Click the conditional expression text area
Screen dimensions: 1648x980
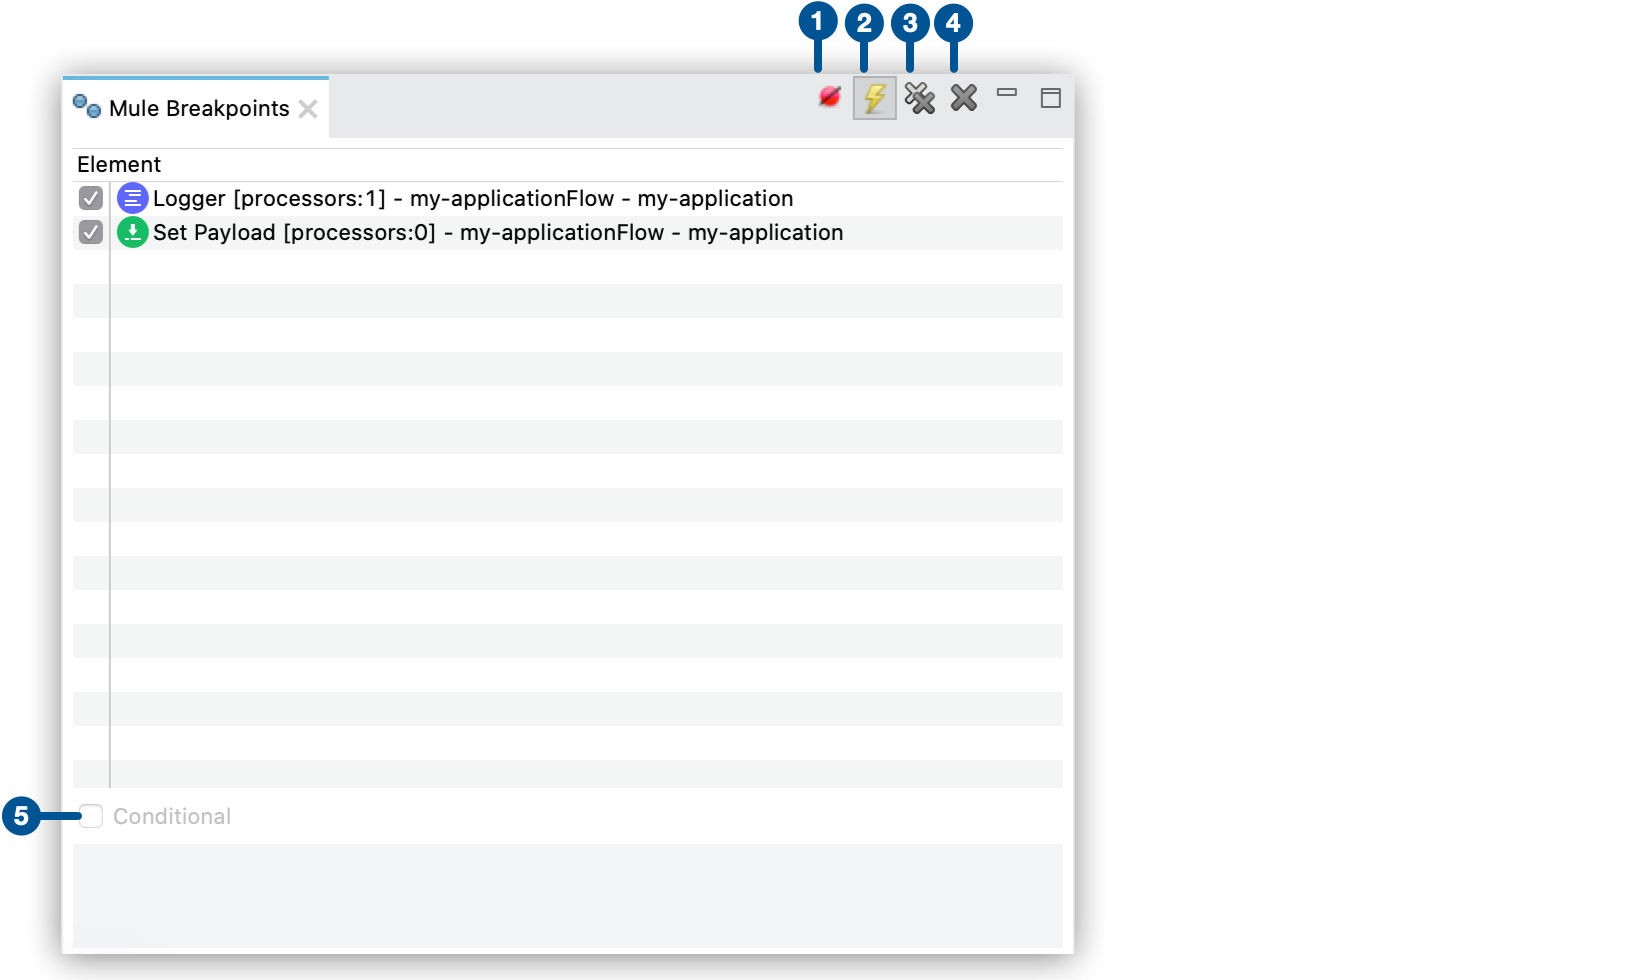coord(568,895)
